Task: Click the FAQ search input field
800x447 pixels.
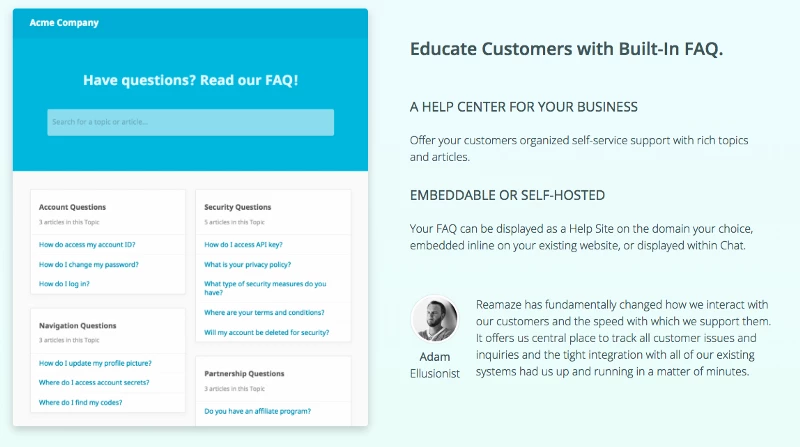Action: (x=190, y=122)
